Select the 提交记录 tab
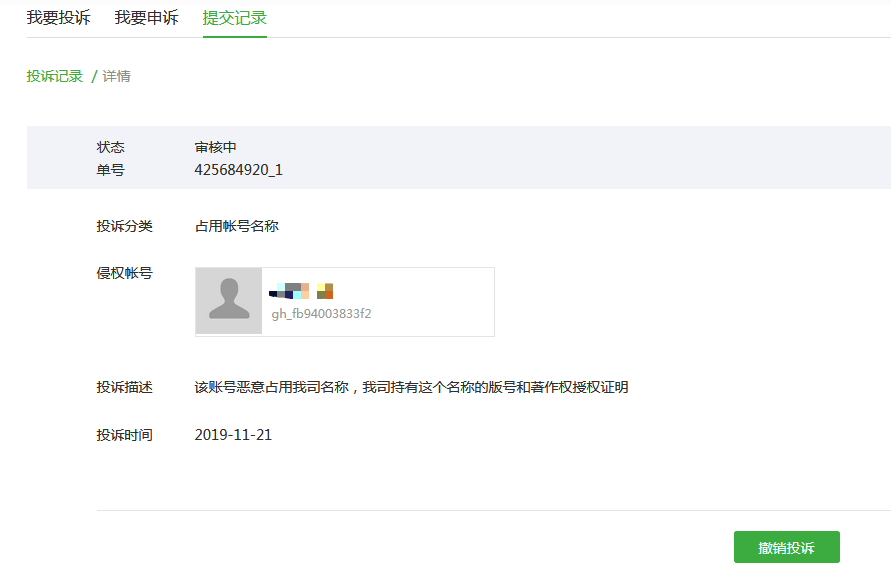Viewport: 891px width, 582px height. [235, 18]
